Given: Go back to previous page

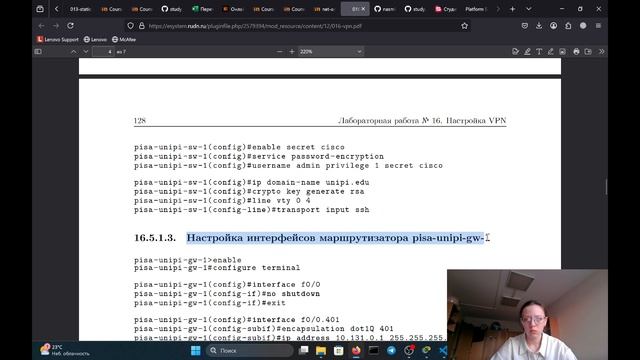Looking at the screenshot, I should 41,26.
